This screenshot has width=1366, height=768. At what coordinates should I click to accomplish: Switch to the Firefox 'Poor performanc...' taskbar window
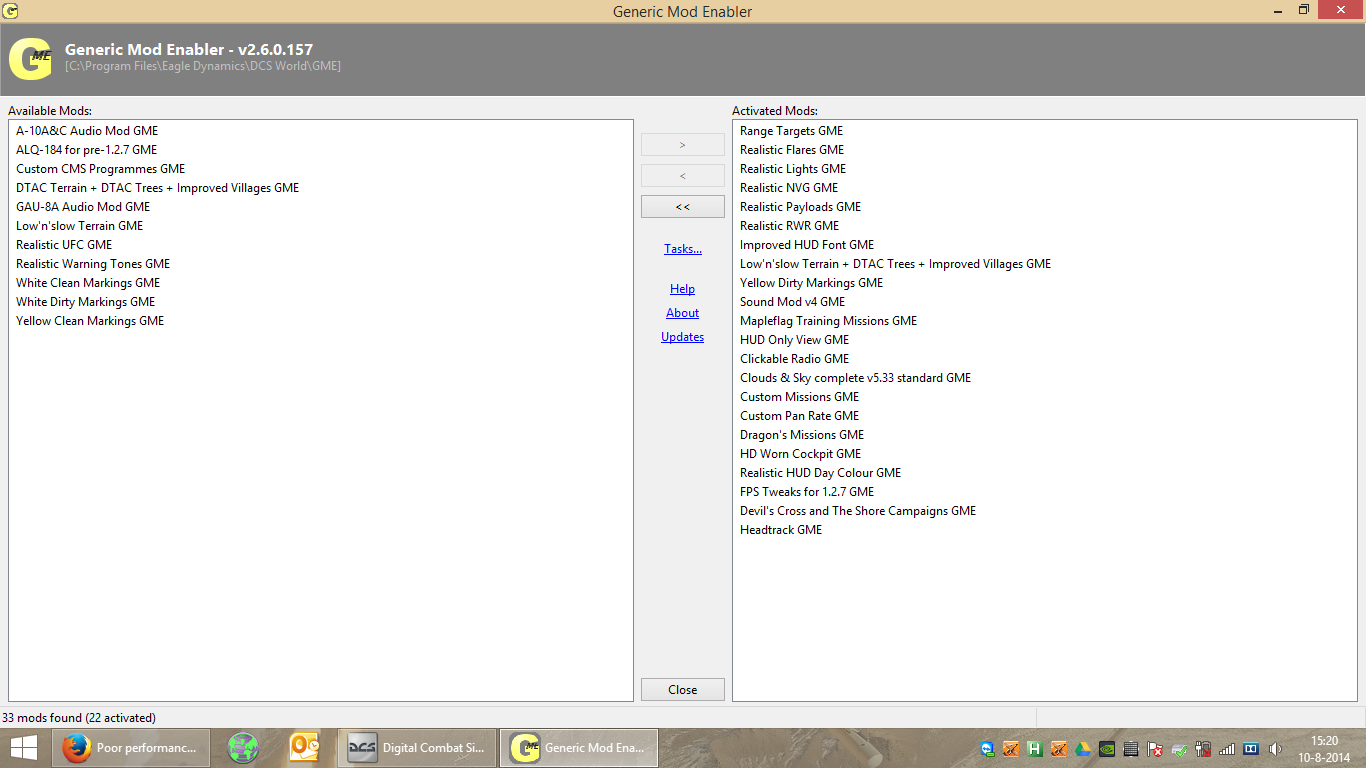[131, 748]
